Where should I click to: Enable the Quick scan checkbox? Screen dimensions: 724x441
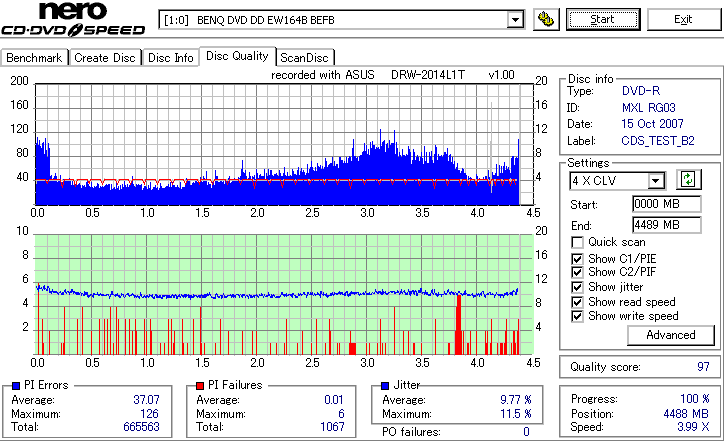[577, 242]
